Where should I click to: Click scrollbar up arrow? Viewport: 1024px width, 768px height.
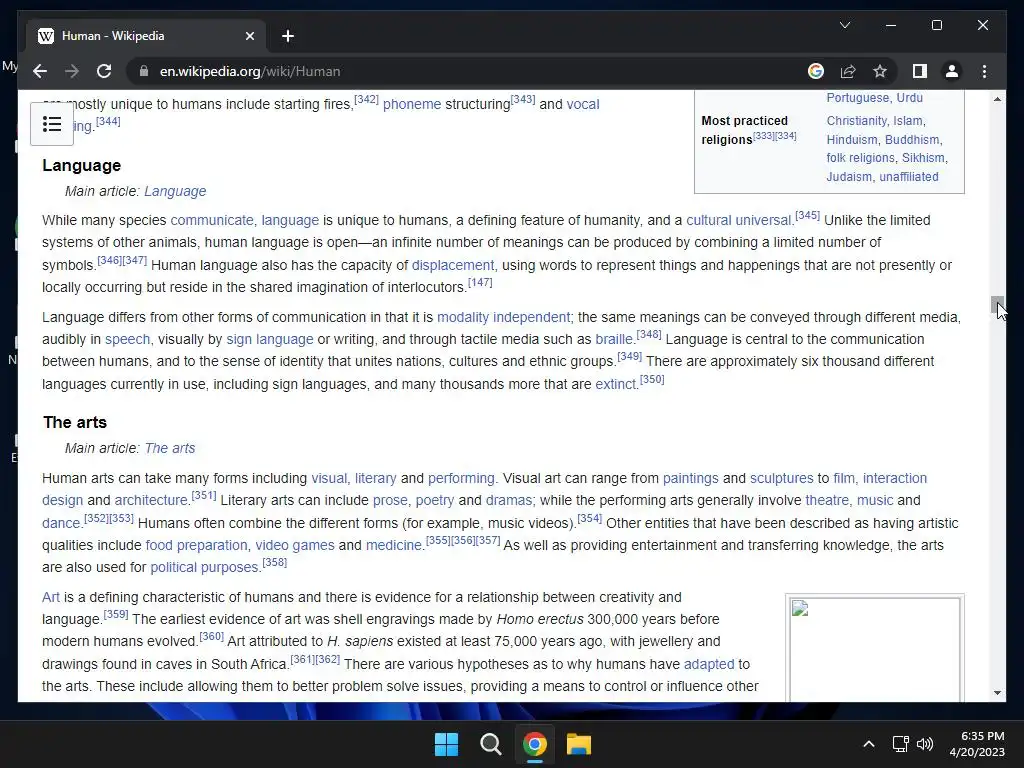click(x=997, y=99)
